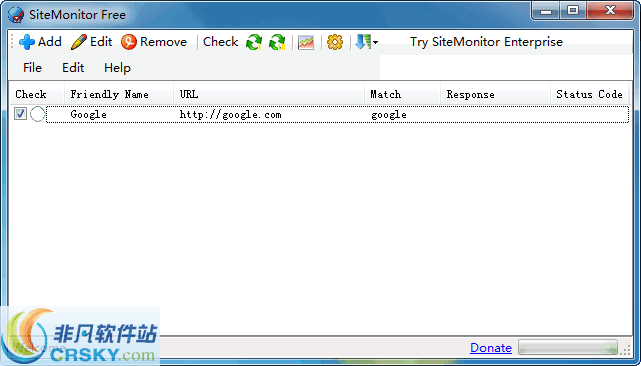Open the Edit menu

coord(73,68)
